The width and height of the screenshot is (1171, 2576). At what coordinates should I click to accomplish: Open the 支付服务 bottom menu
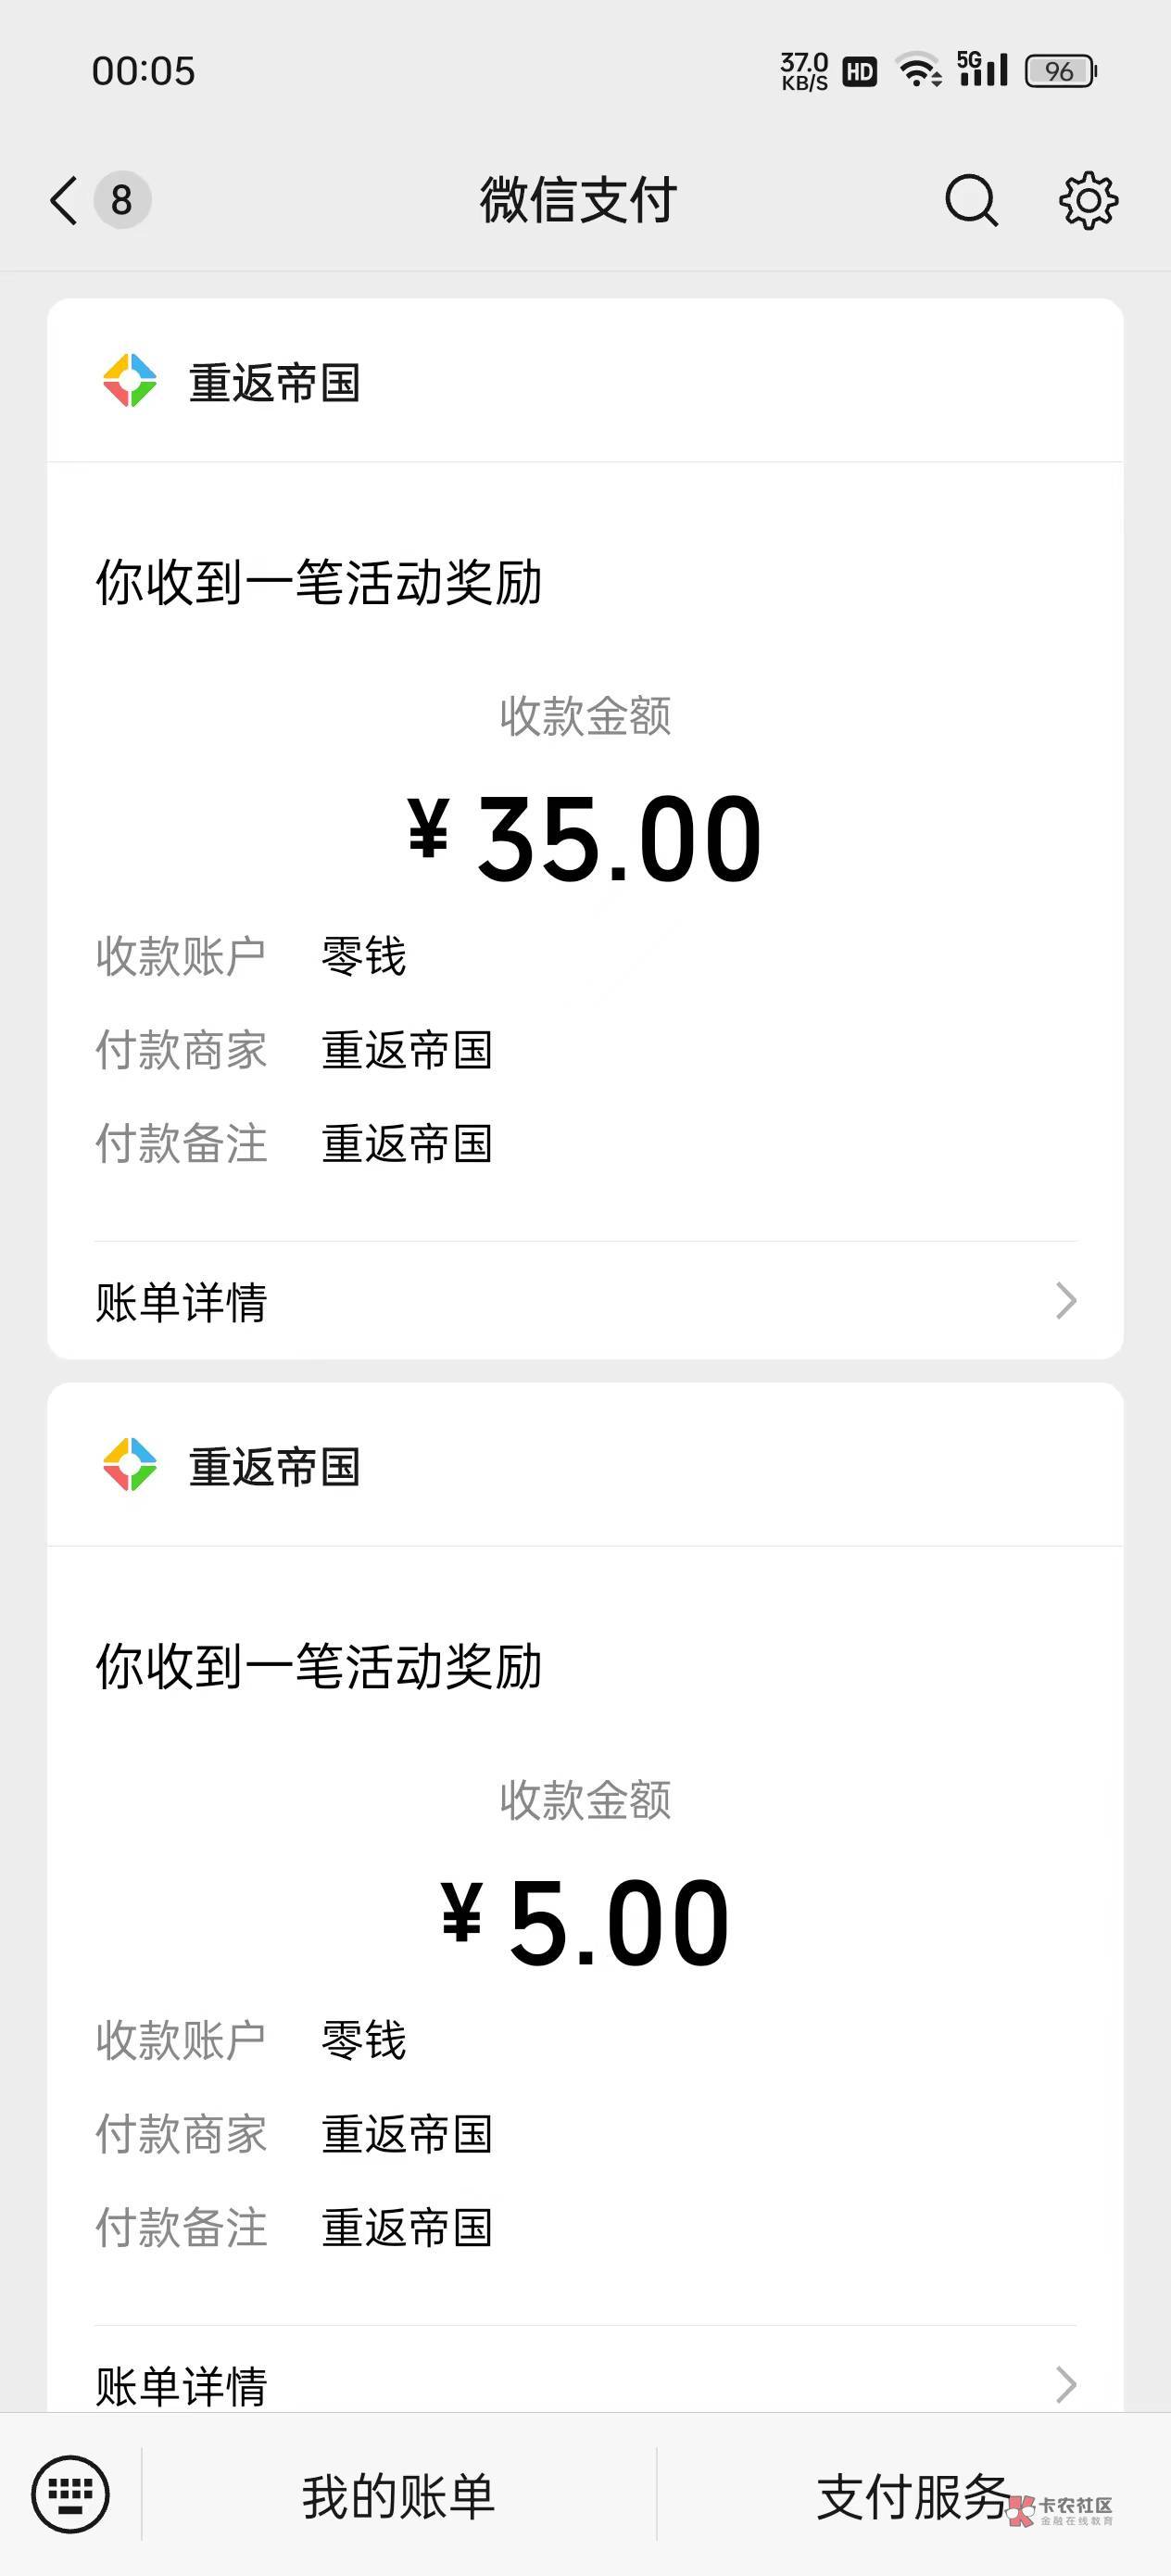(912, 2496)
